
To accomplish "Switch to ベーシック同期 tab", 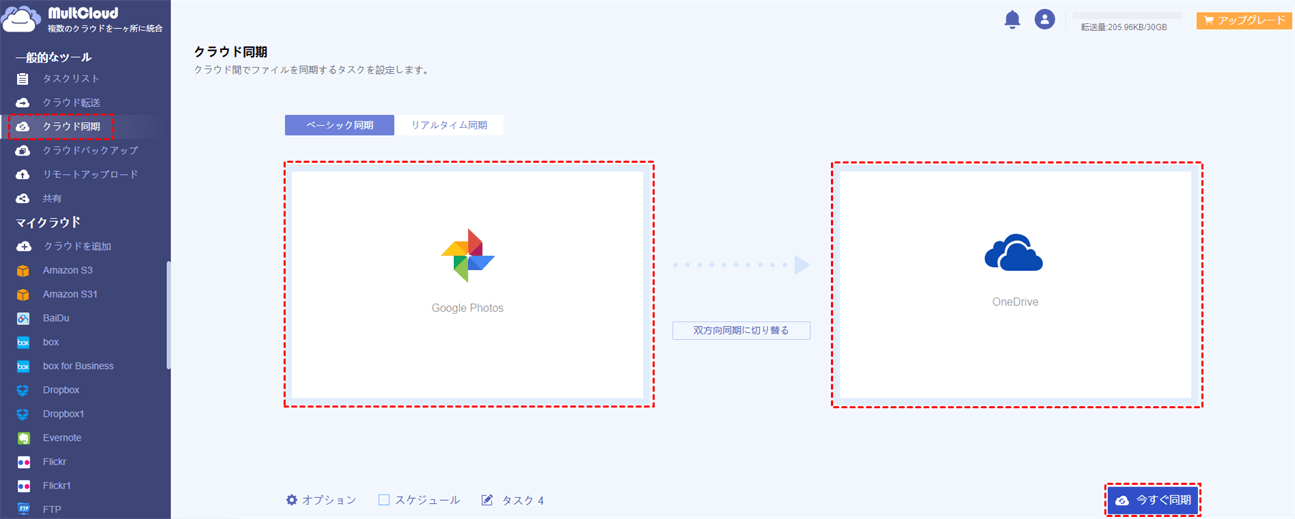I will click(340, 125).
